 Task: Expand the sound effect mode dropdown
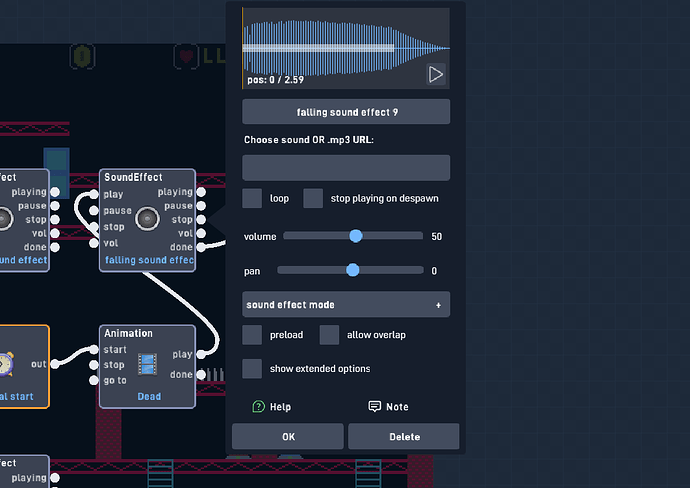coord(346,305)
